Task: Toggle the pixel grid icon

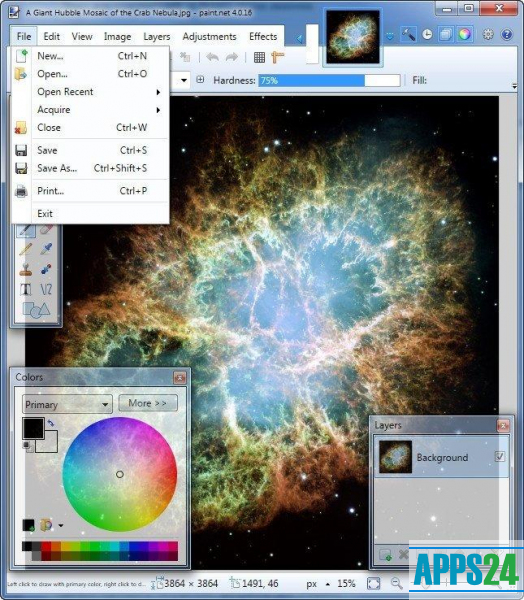Action: click(x=259, y=57)
